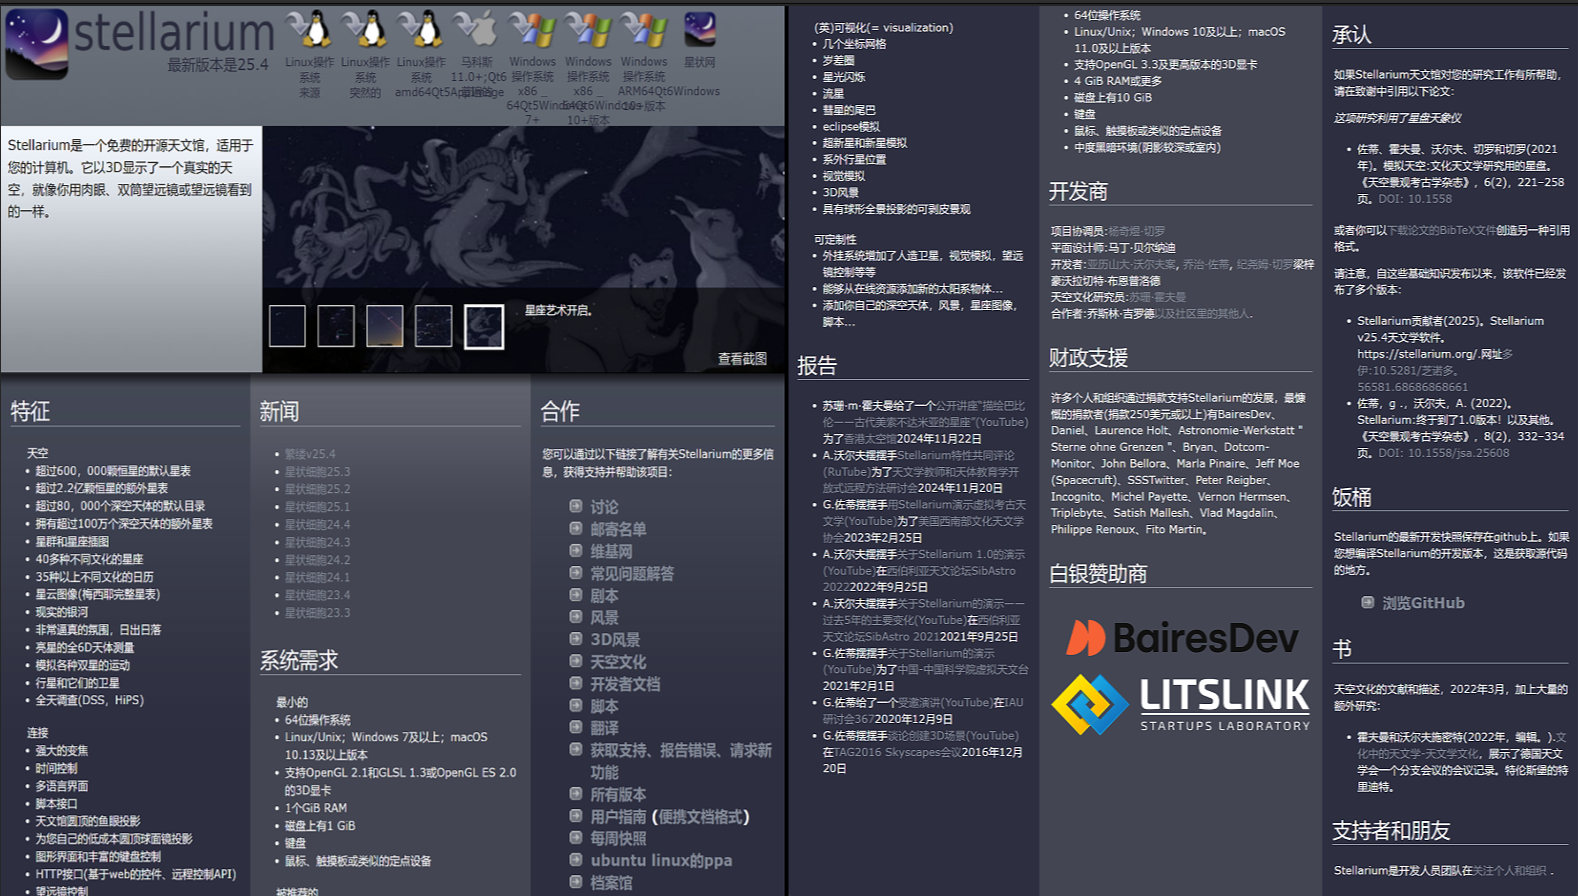Open the 星状细胞23.3 news item
This screenshot has height=896, width=1578.
point(317,613)
